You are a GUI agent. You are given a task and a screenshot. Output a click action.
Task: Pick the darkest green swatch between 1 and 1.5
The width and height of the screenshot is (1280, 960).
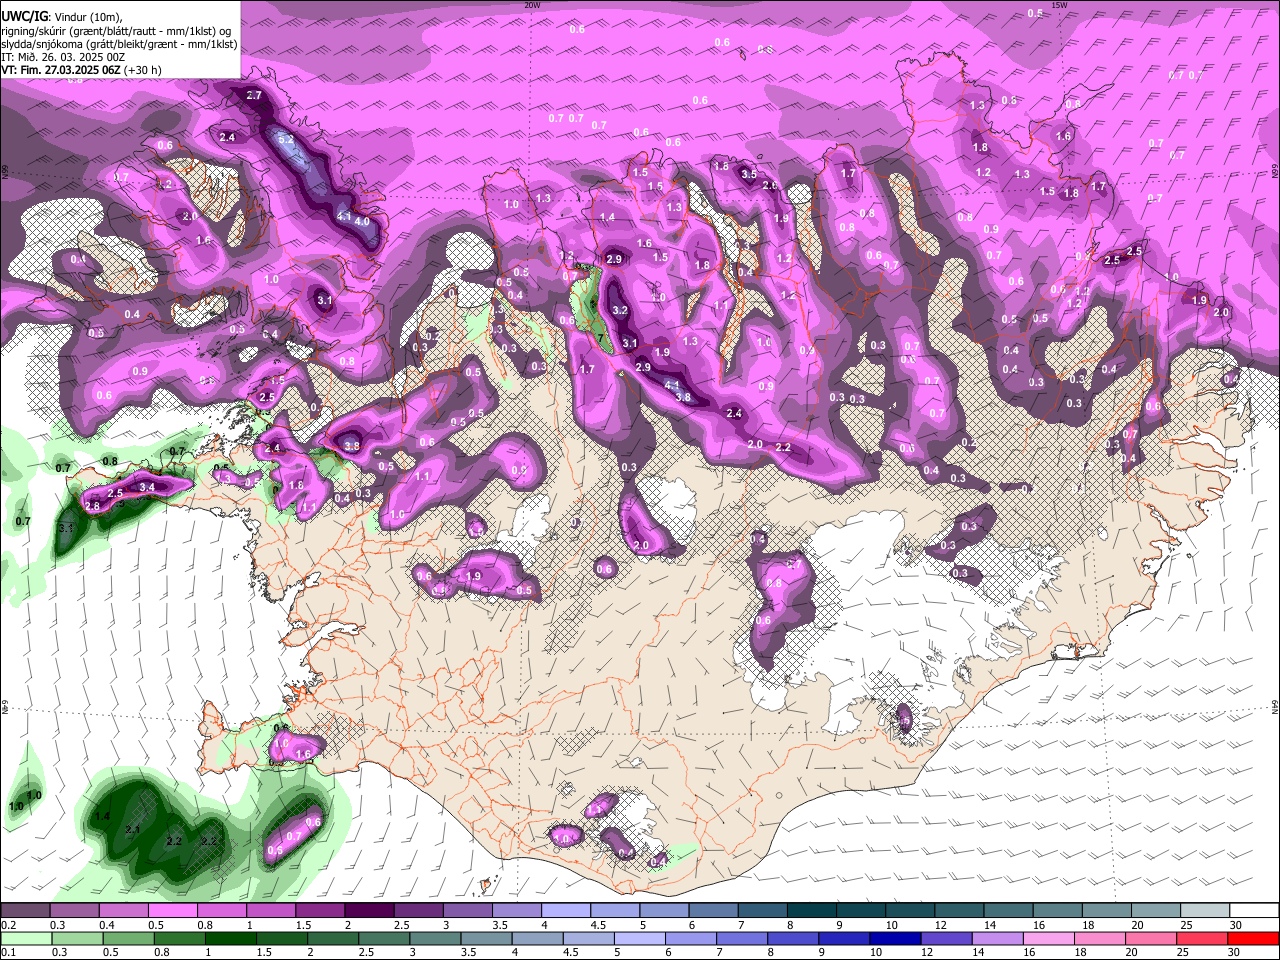230,938
